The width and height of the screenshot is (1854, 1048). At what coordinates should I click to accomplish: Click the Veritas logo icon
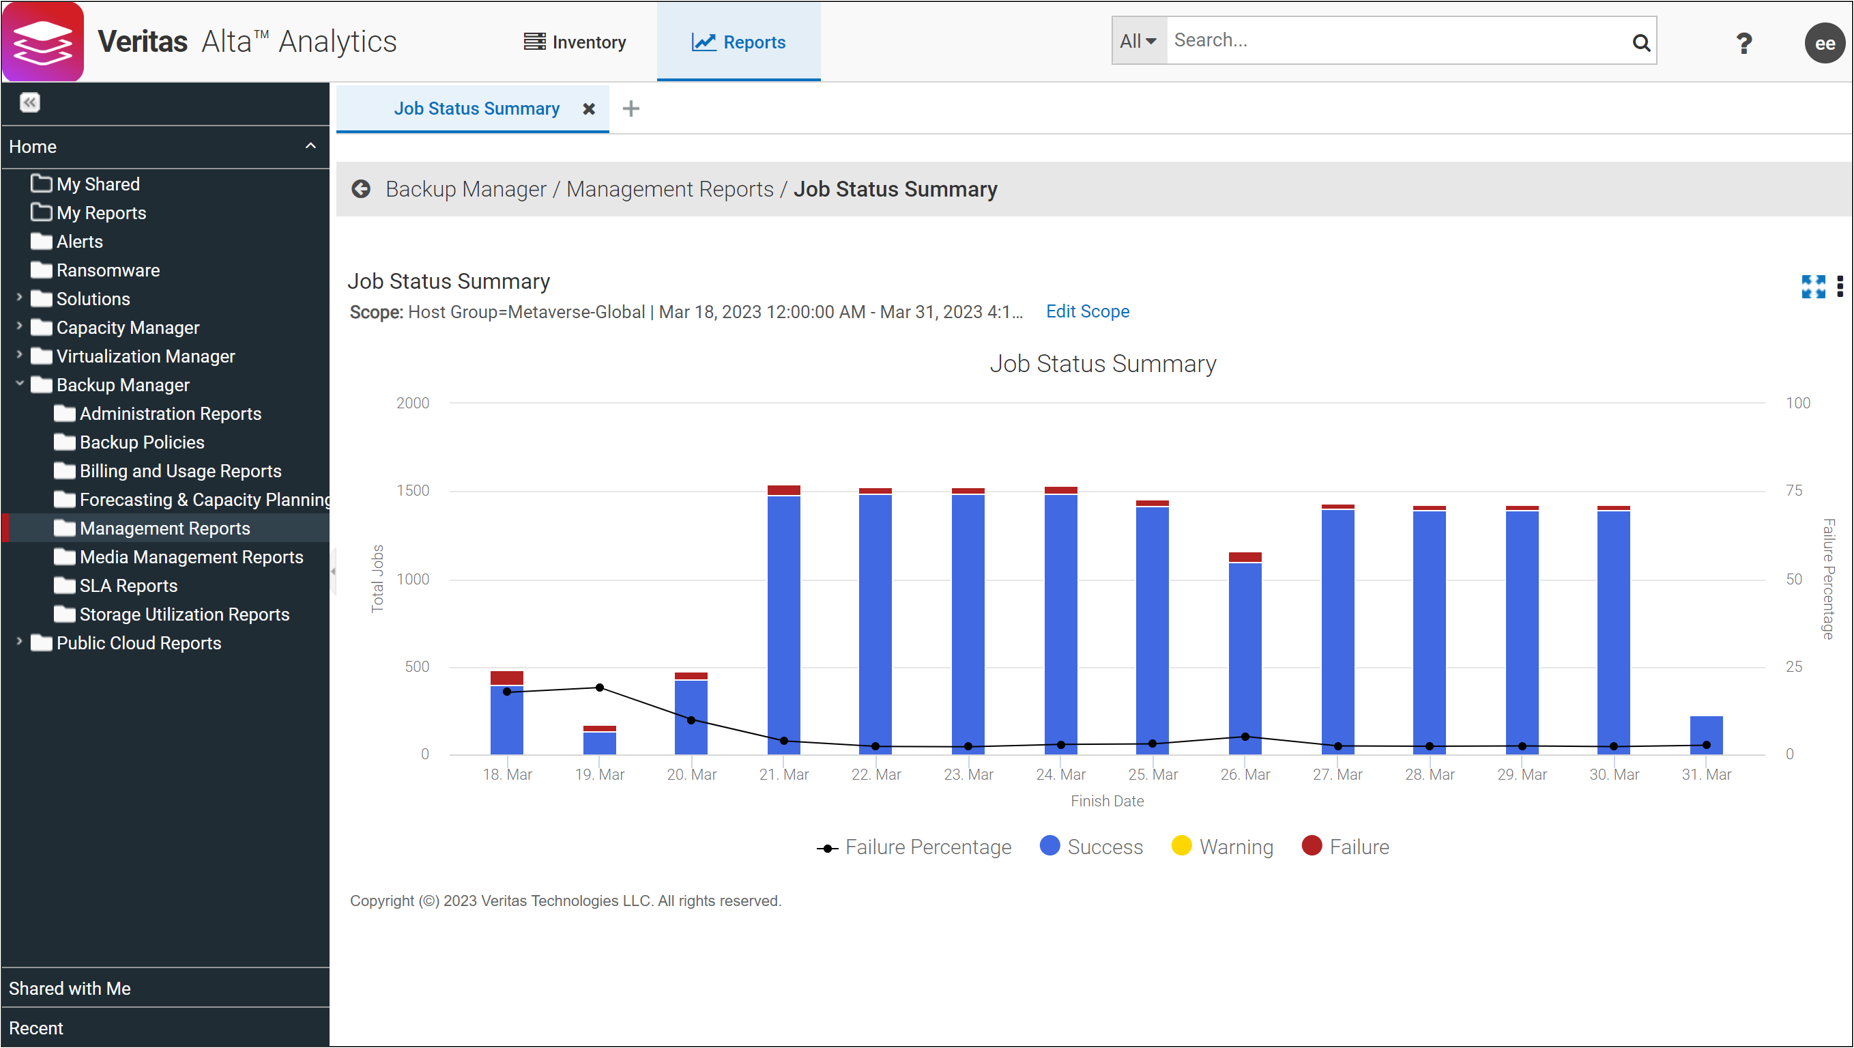pos(43,42)
